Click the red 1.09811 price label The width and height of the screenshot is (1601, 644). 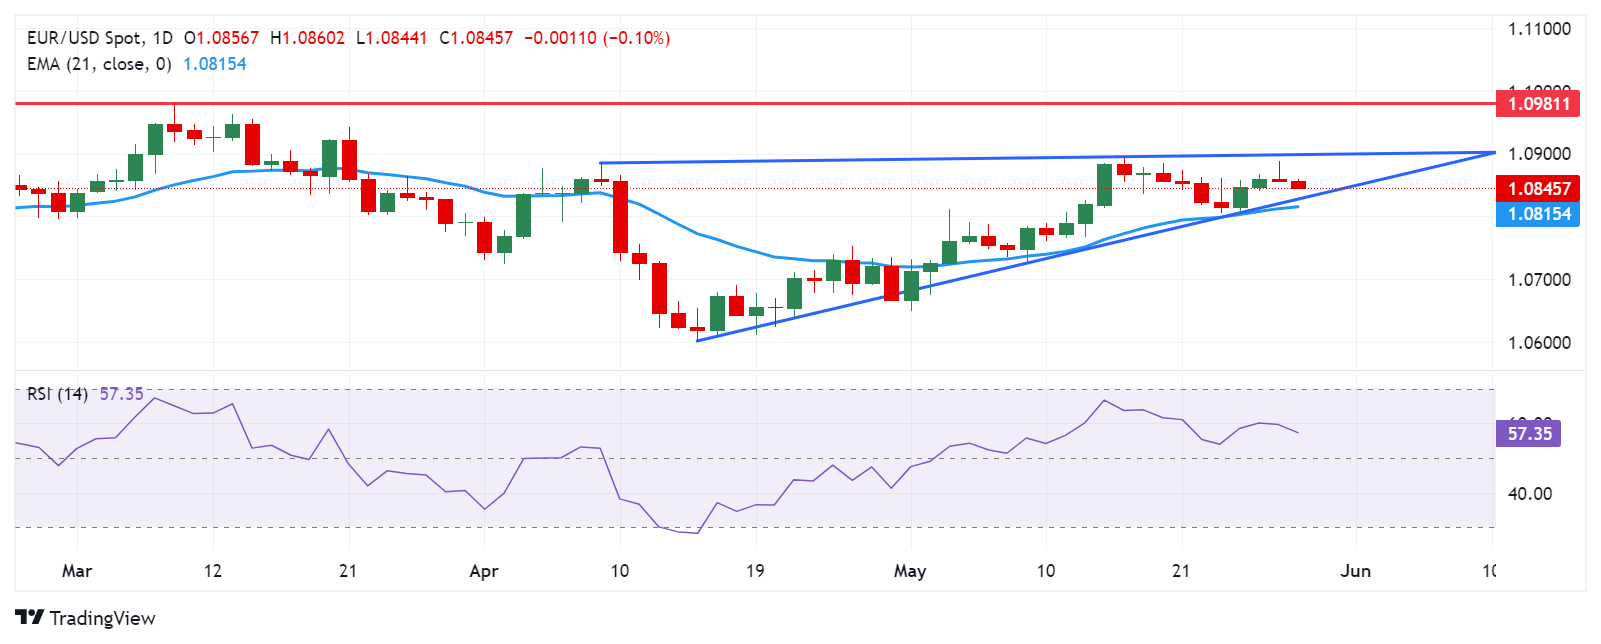point(1538,104)
